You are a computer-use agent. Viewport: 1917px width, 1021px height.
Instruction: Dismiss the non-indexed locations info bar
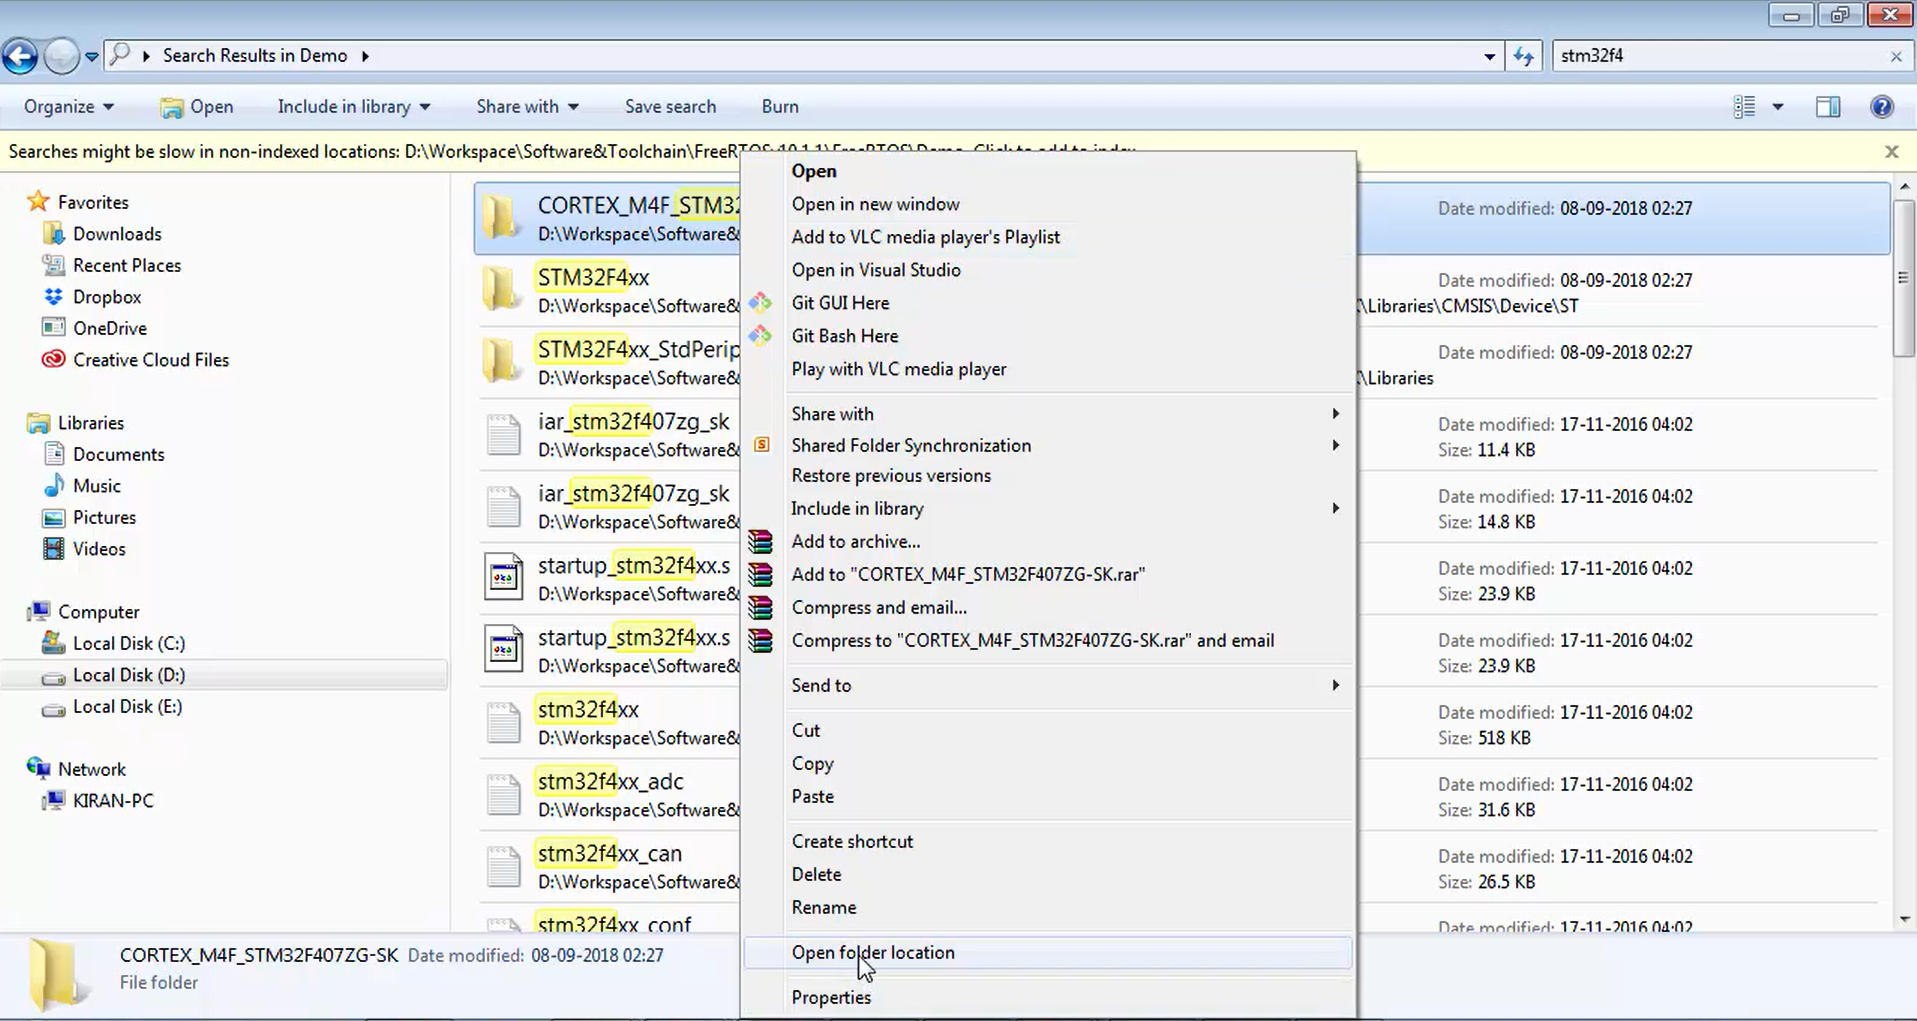[x=1891, y=152]
